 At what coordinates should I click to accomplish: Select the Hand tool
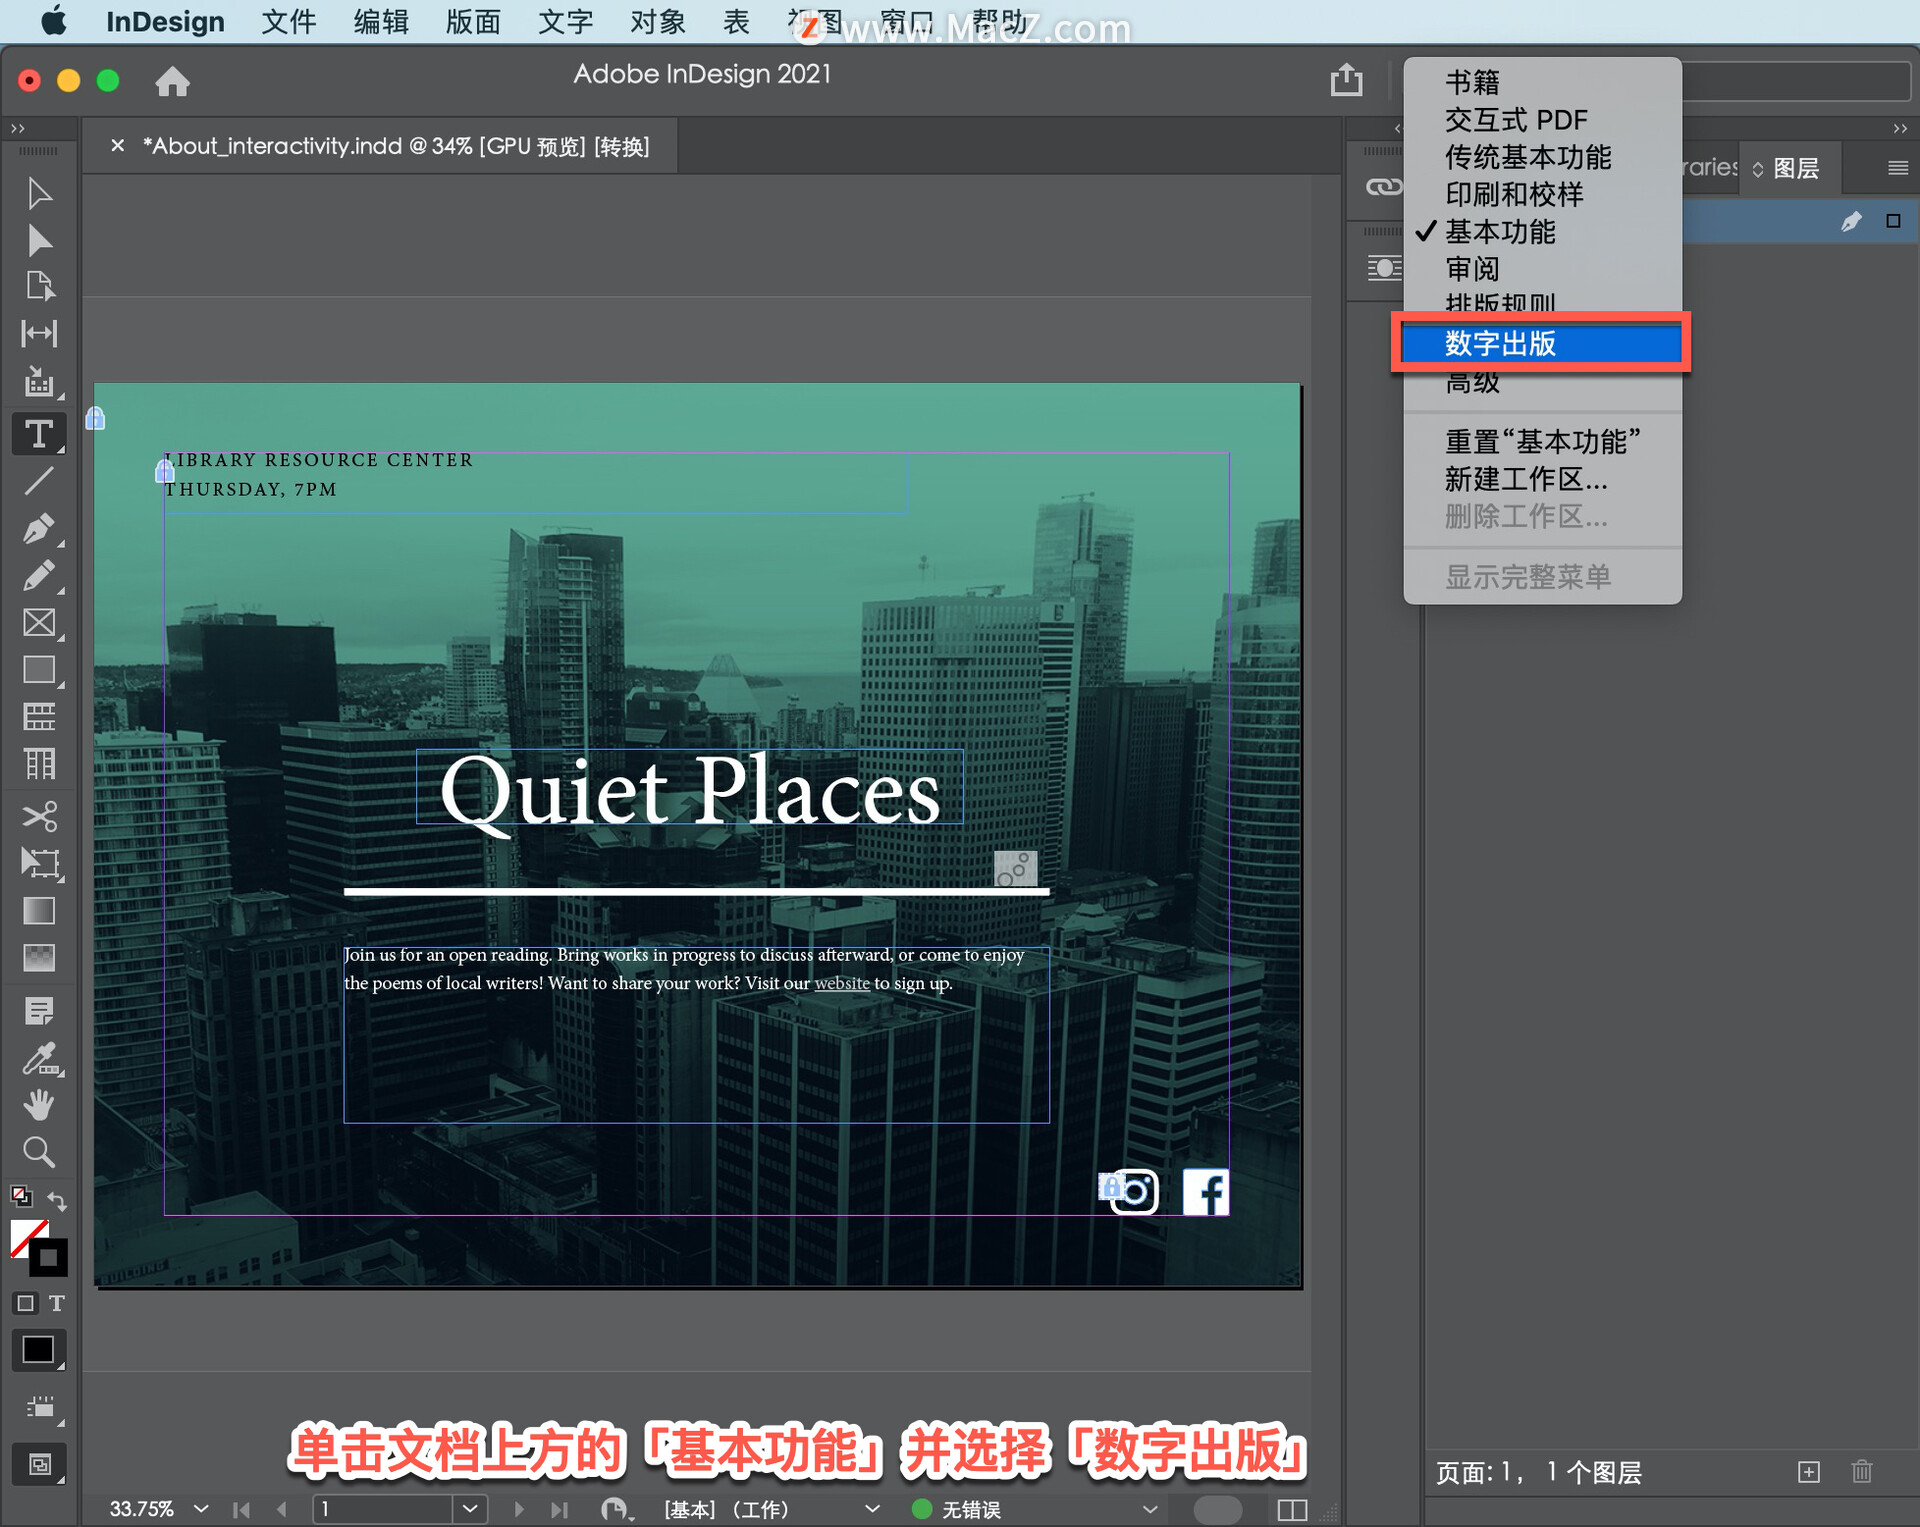40,1104
